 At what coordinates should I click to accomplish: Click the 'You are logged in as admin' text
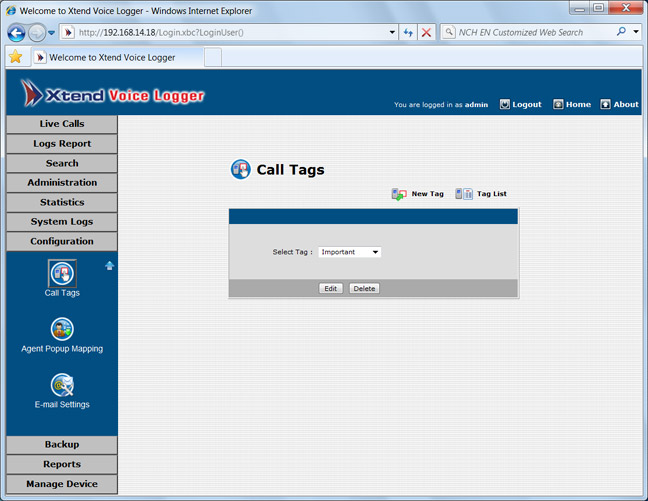(441, 105)
